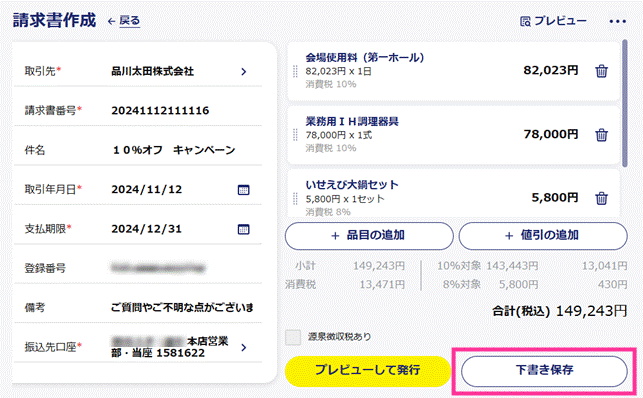Edit the 請求書番号 field 20241112111116

(160, 111)
